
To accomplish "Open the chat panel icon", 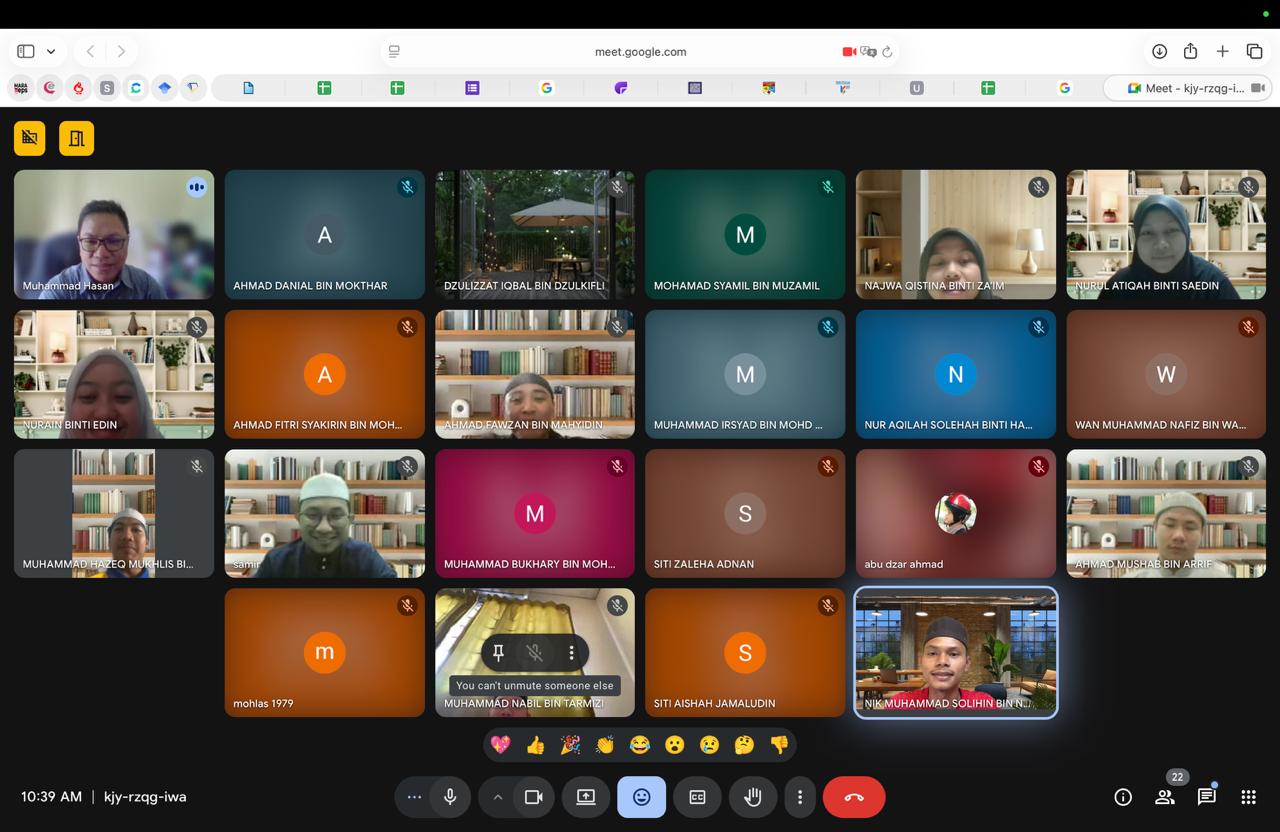I will tap(1206, 797).
